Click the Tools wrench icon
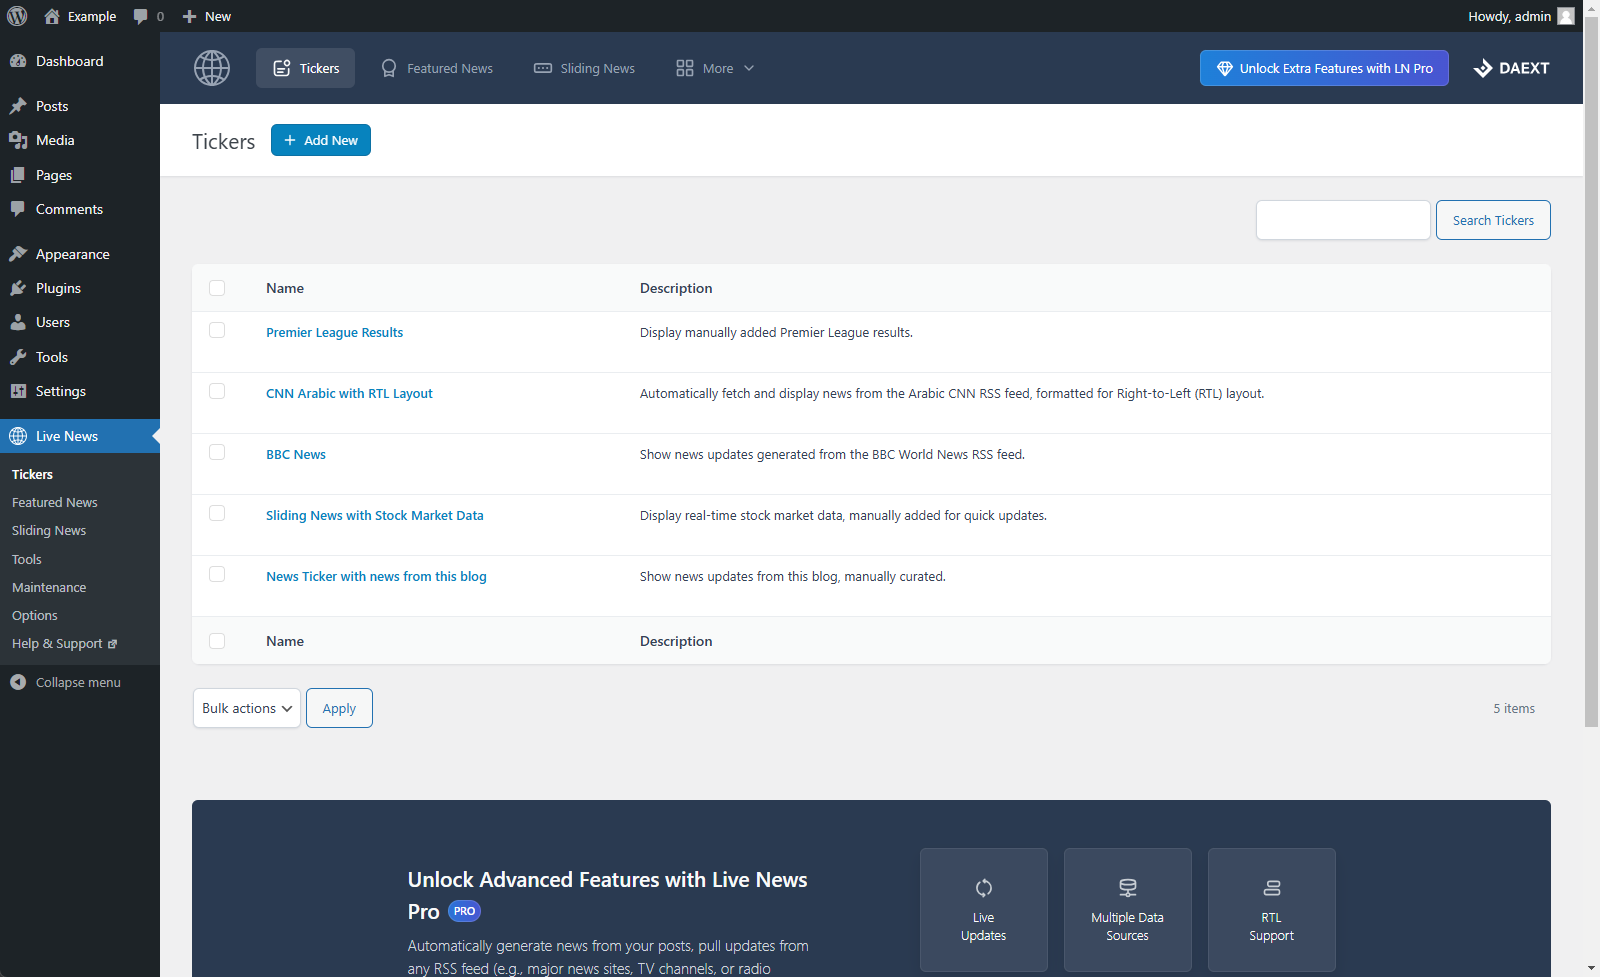This screenshot has width=1600, height=977. (18, 357)
